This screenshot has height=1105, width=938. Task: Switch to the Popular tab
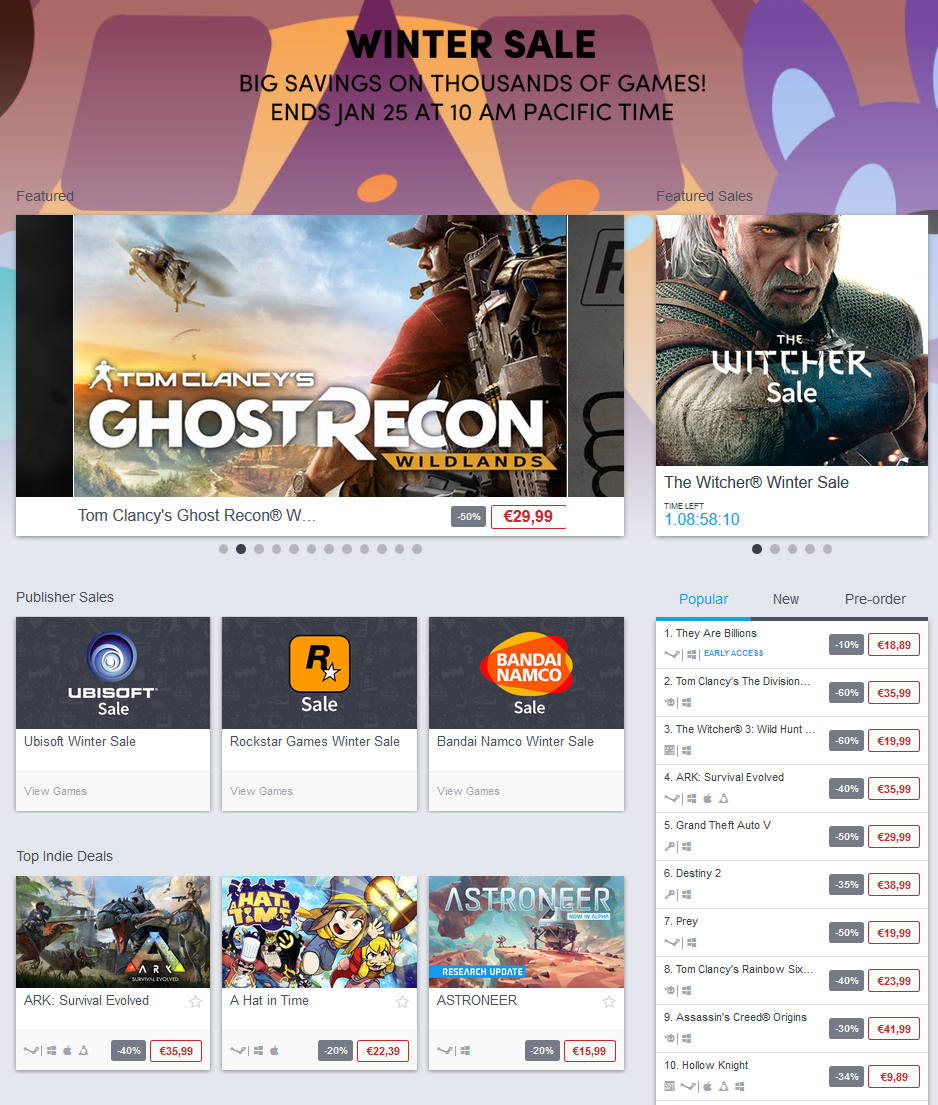click(703, 599)
